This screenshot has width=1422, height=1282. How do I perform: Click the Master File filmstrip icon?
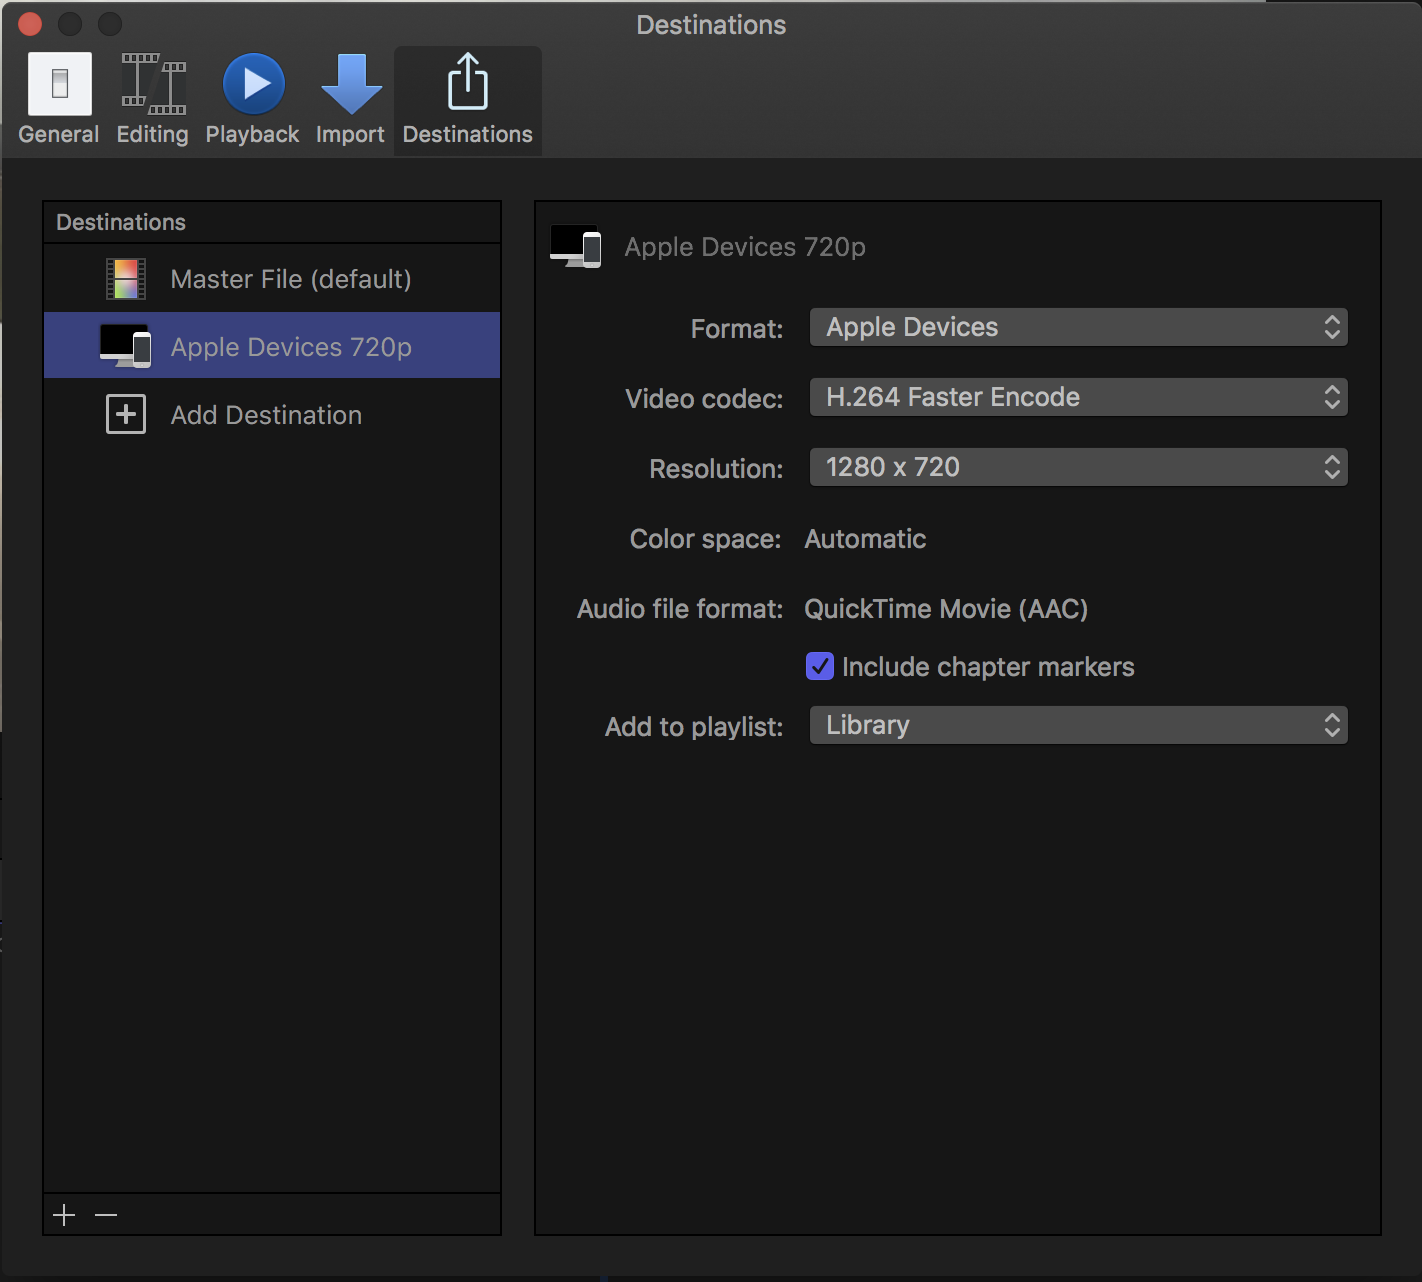(x=126, y=279)
